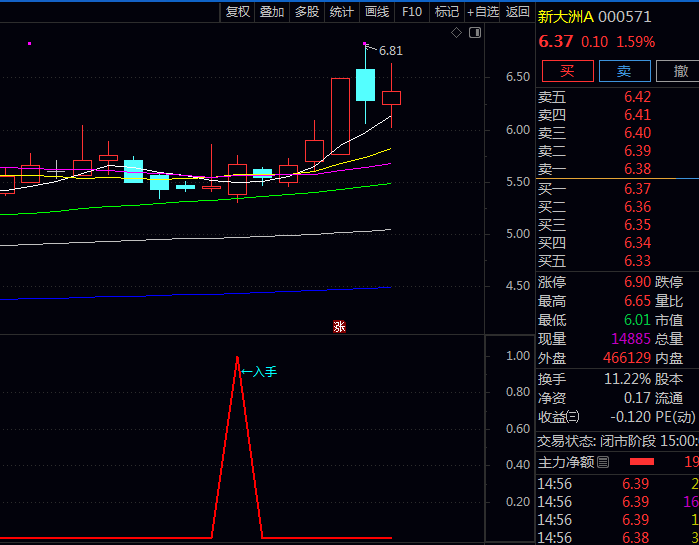Click the 撤 cancel order button
The width and height of the screenshot is (699, 545).
click(680, 71)
